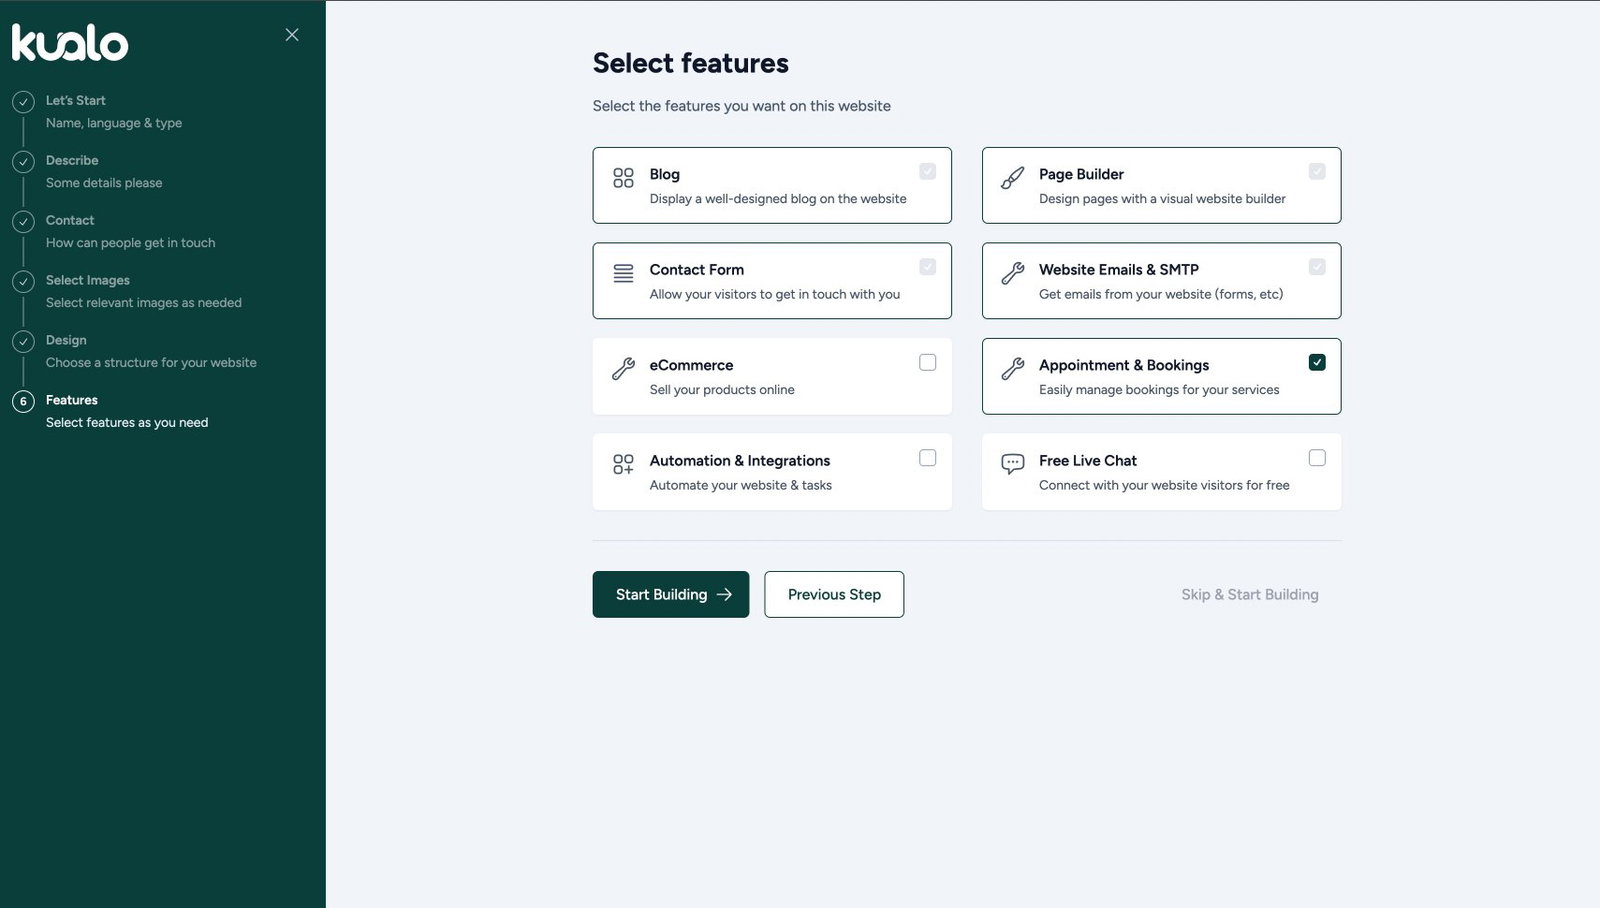Screen dimensions: 1600x908
Task: Click 'Connect with your website visitors for free'
Action: click(1164, 485)
